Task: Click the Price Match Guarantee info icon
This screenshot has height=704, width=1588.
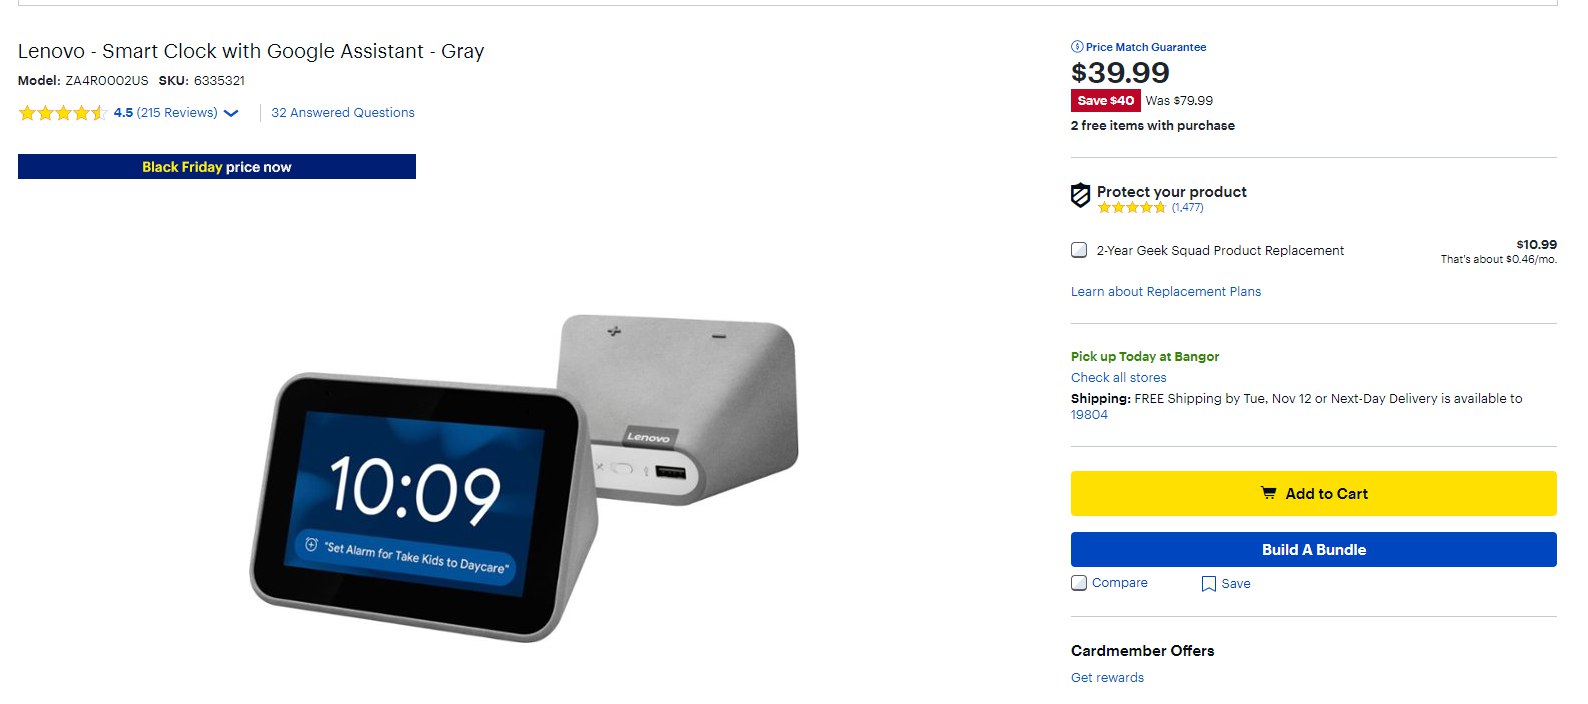Action: pyautogui.click(x=1077, y=47)
